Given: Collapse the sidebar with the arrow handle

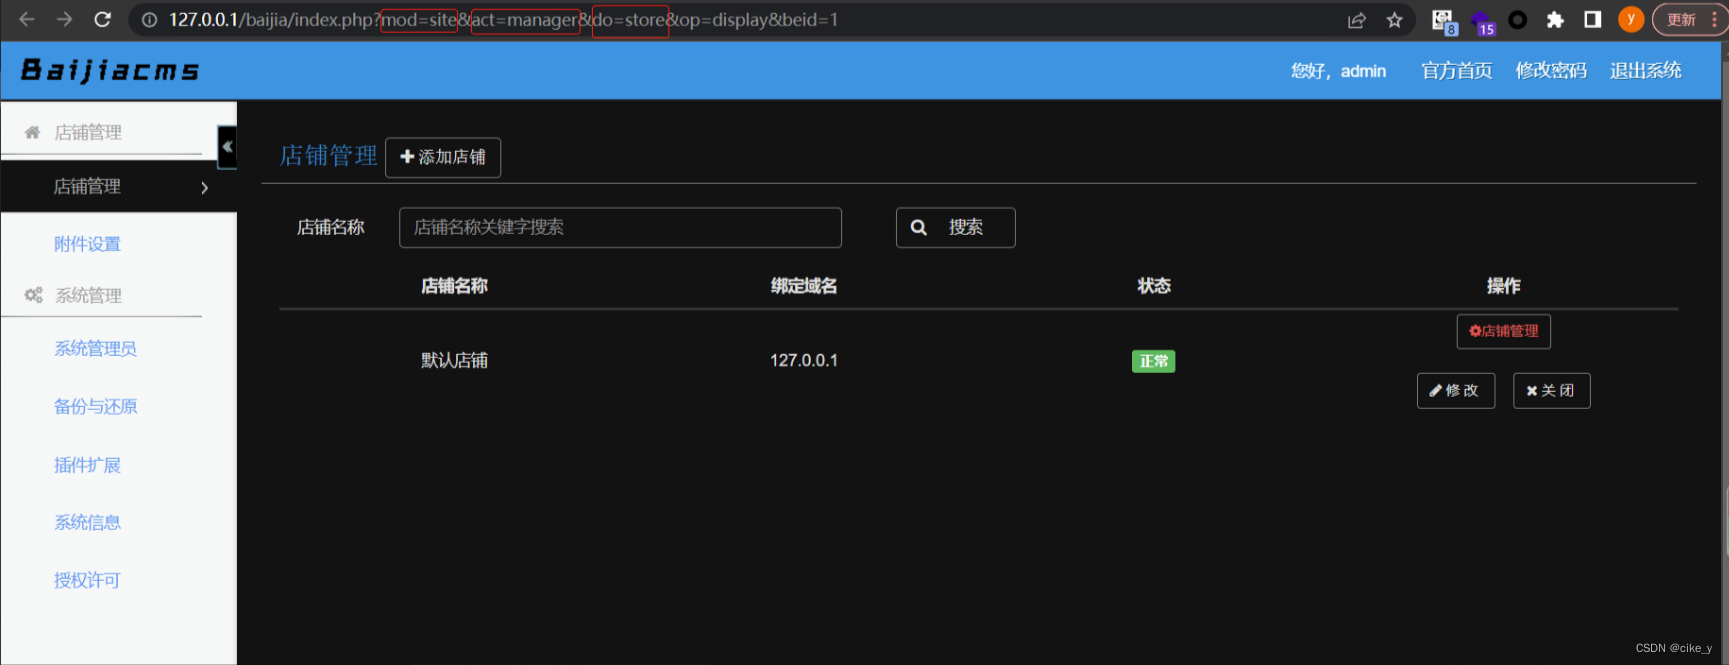Looking at the screenshot, I should [x=227, y=147].
